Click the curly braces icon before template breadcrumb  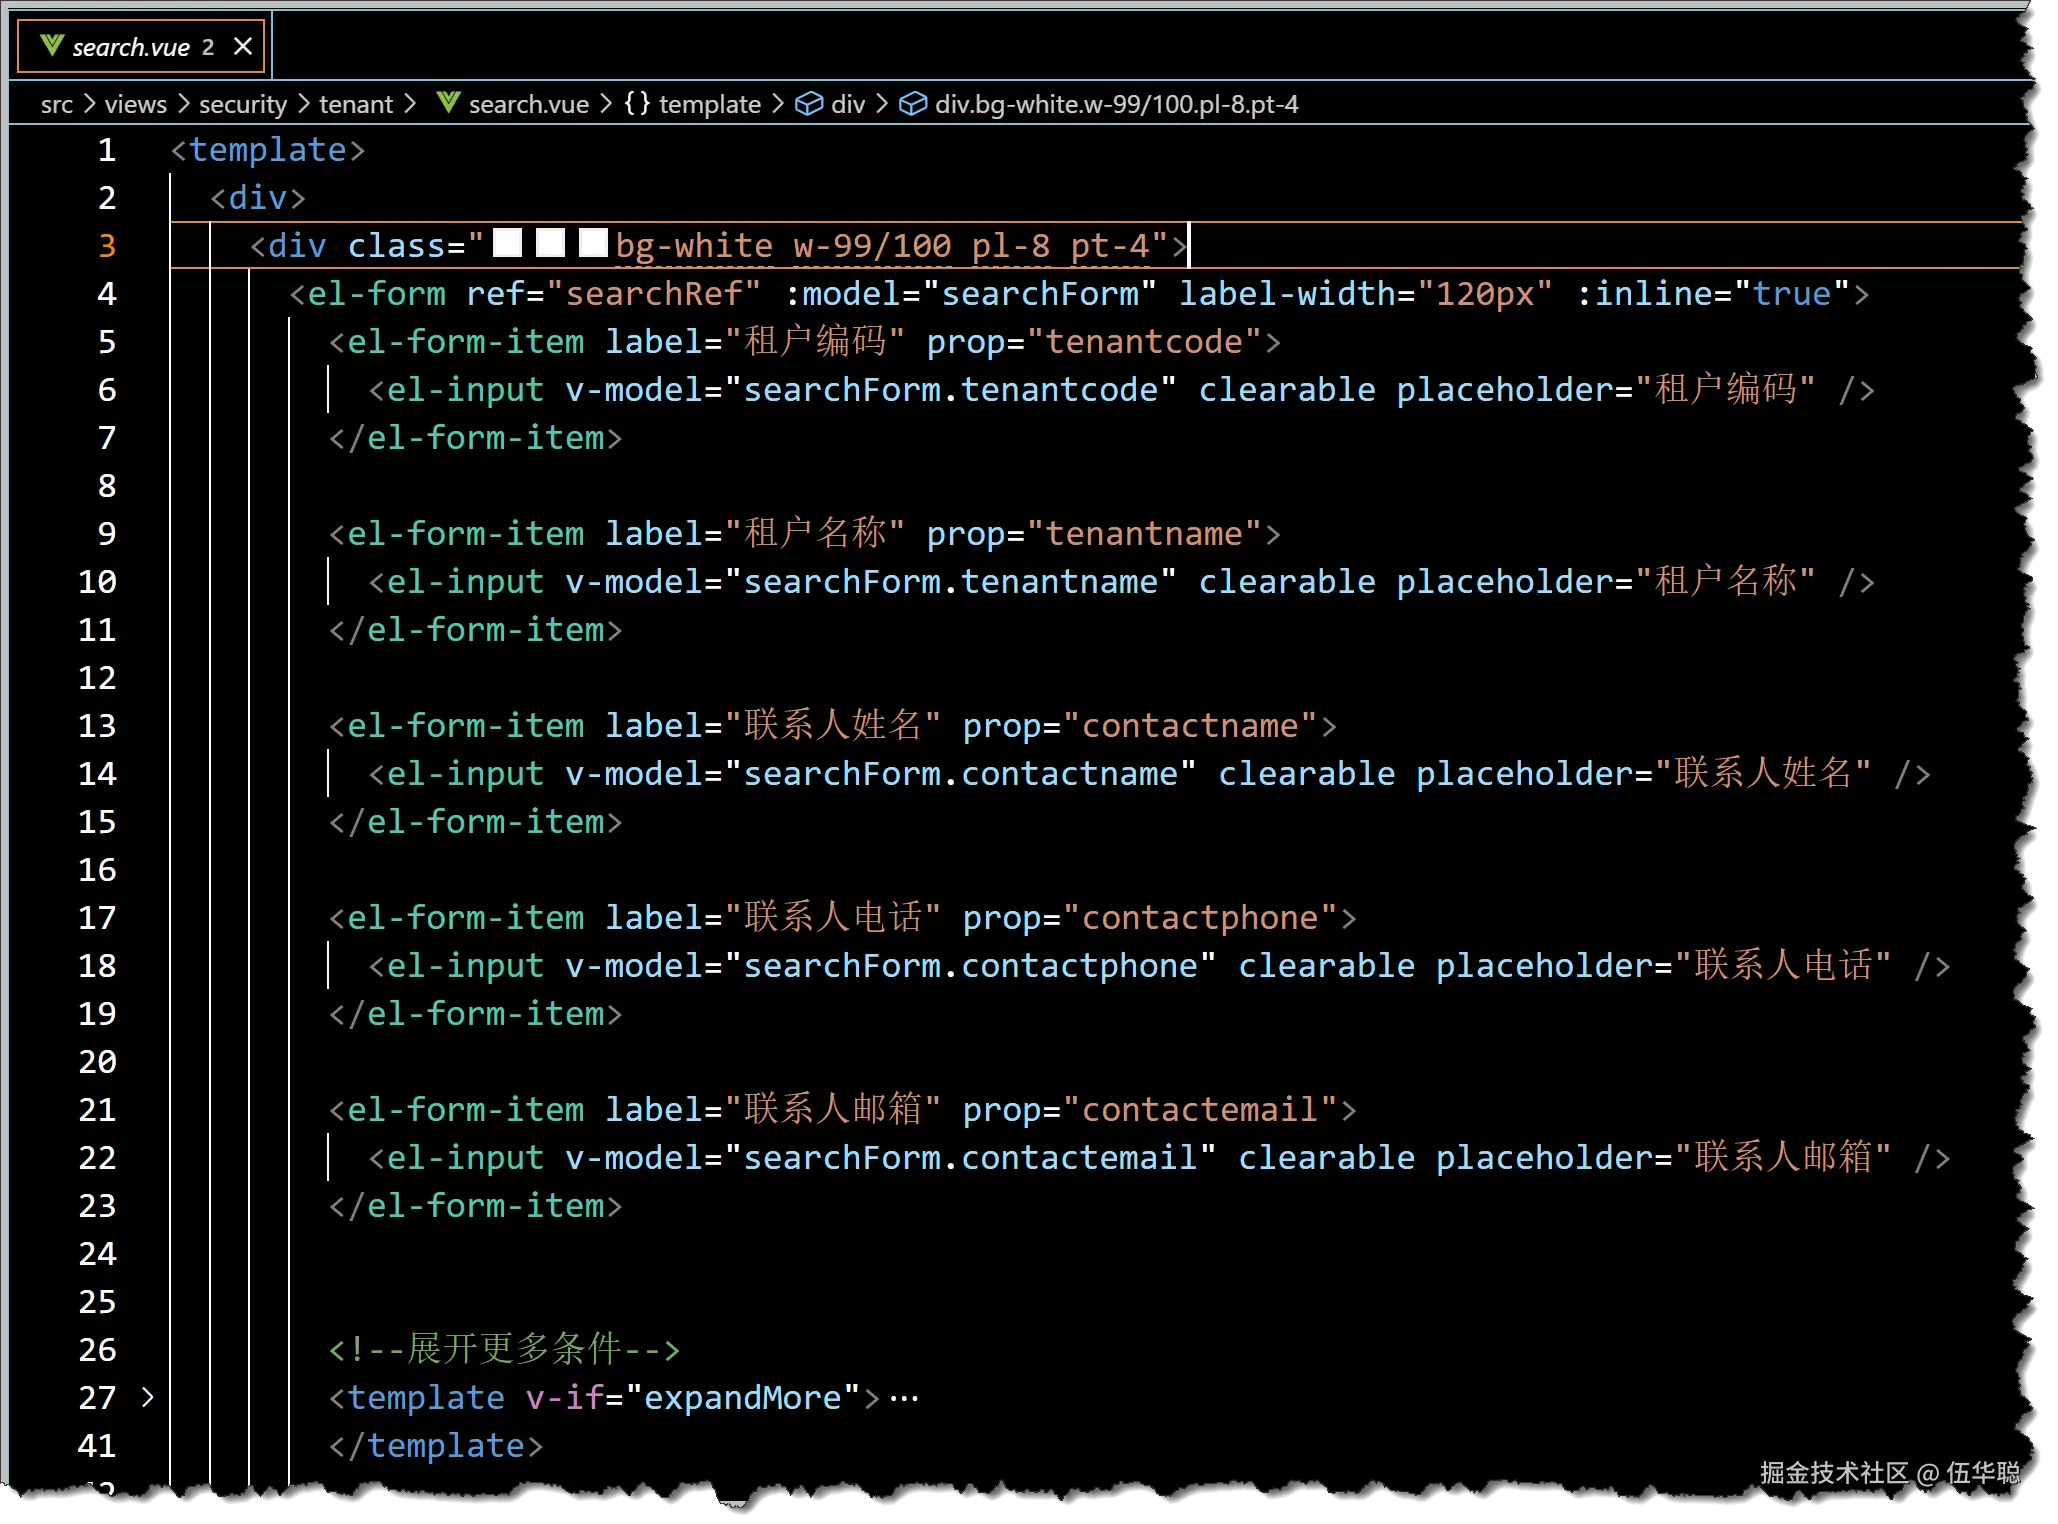[x=637, y=103]
